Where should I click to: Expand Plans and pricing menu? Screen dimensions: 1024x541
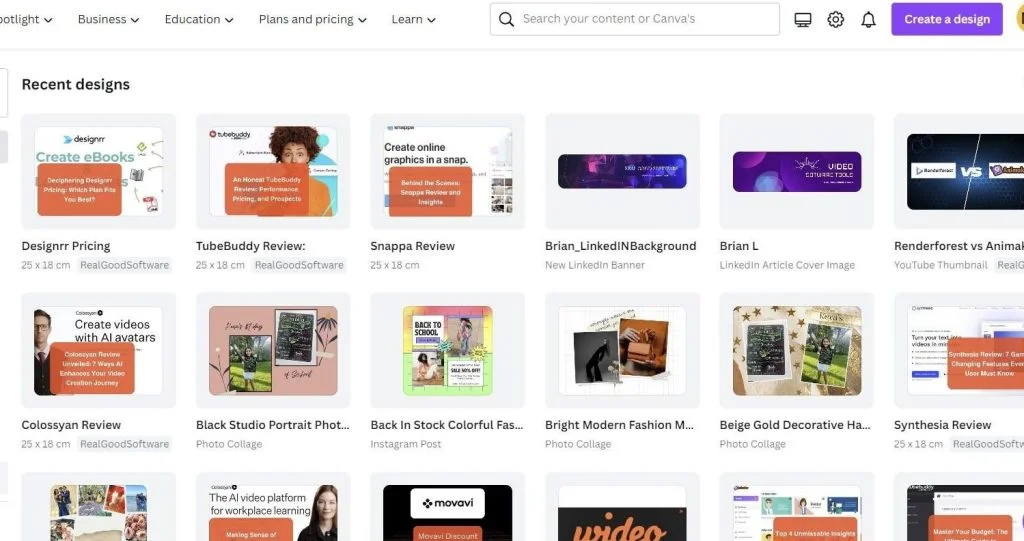tap(313, 20)
